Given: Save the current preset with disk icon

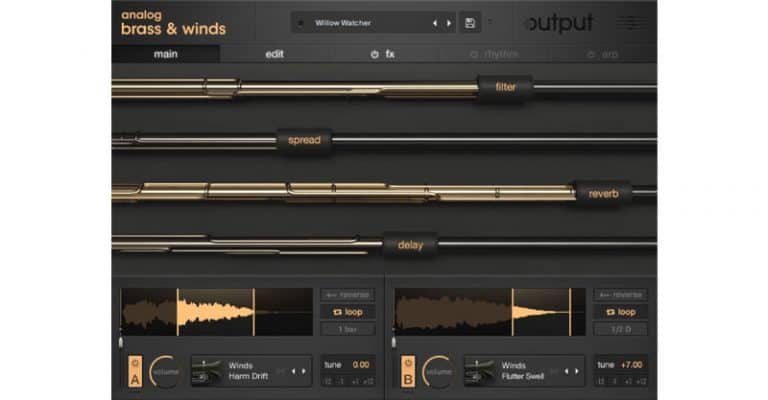Looking at the screenshot, I should click(469, 23).
